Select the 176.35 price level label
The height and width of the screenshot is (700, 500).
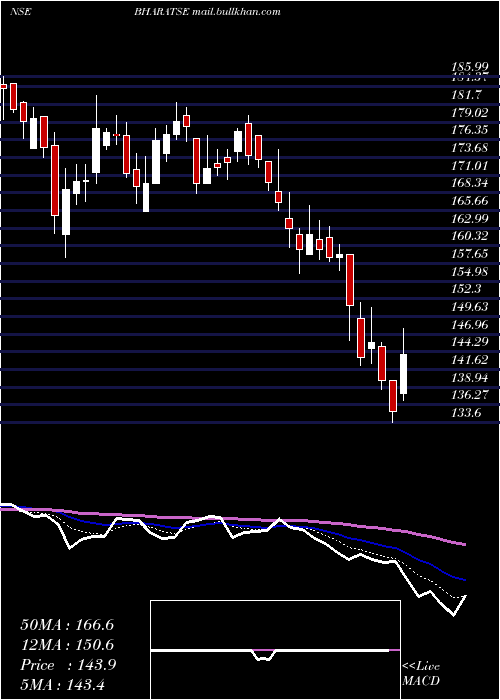[470, 130]
